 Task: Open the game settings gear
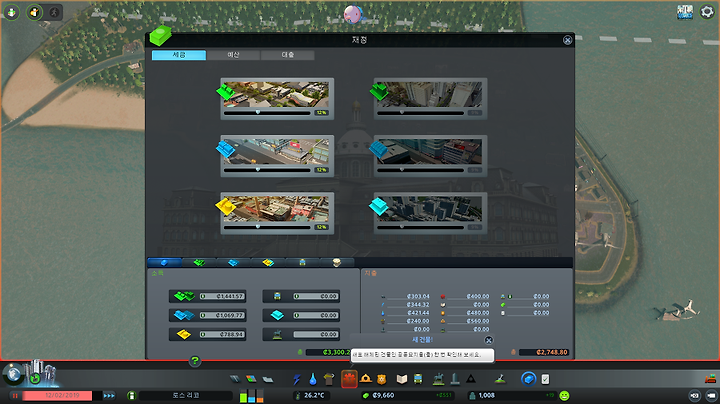707,11
